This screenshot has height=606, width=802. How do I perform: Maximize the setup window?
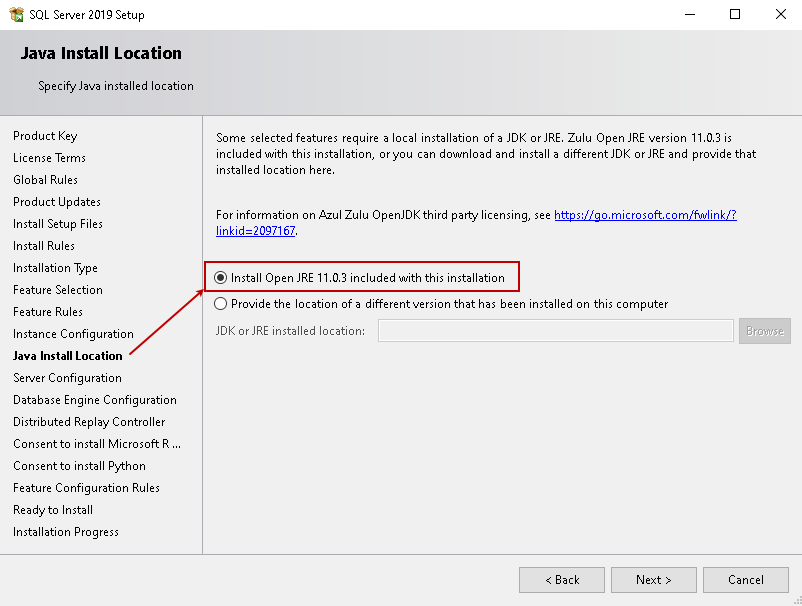click(x=735, y=14)
